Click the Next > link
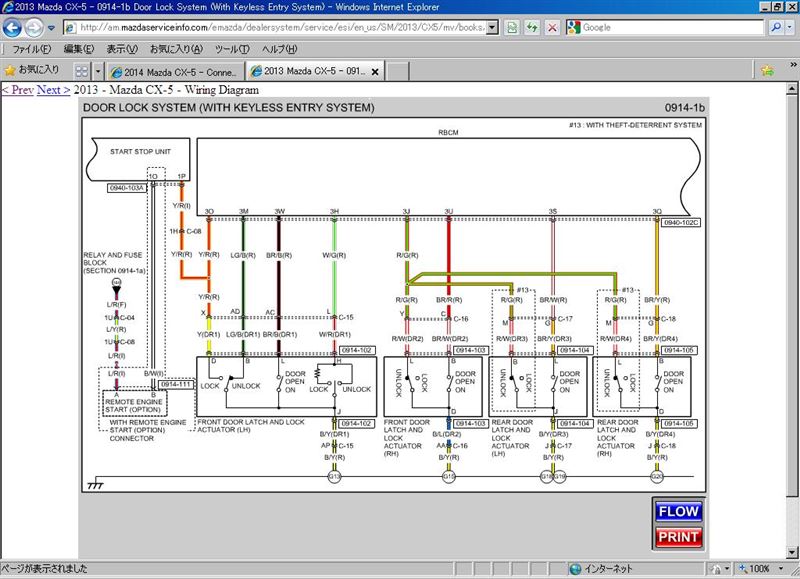 [54, 90]
